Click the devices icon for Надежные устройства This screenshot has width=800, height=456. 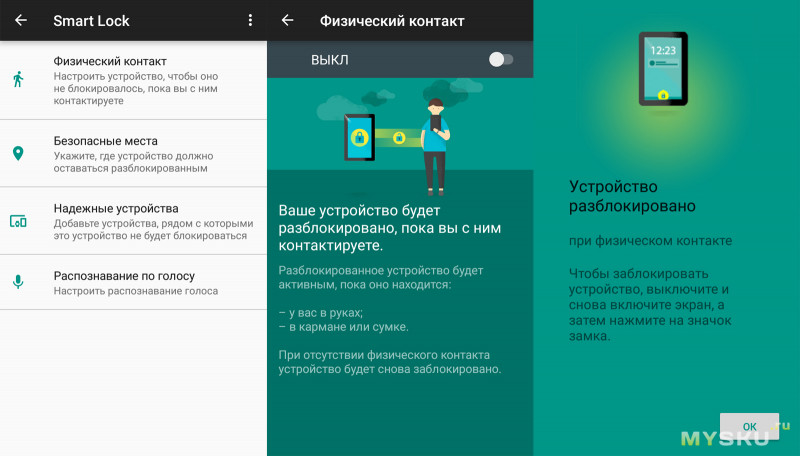coord(18,221)
